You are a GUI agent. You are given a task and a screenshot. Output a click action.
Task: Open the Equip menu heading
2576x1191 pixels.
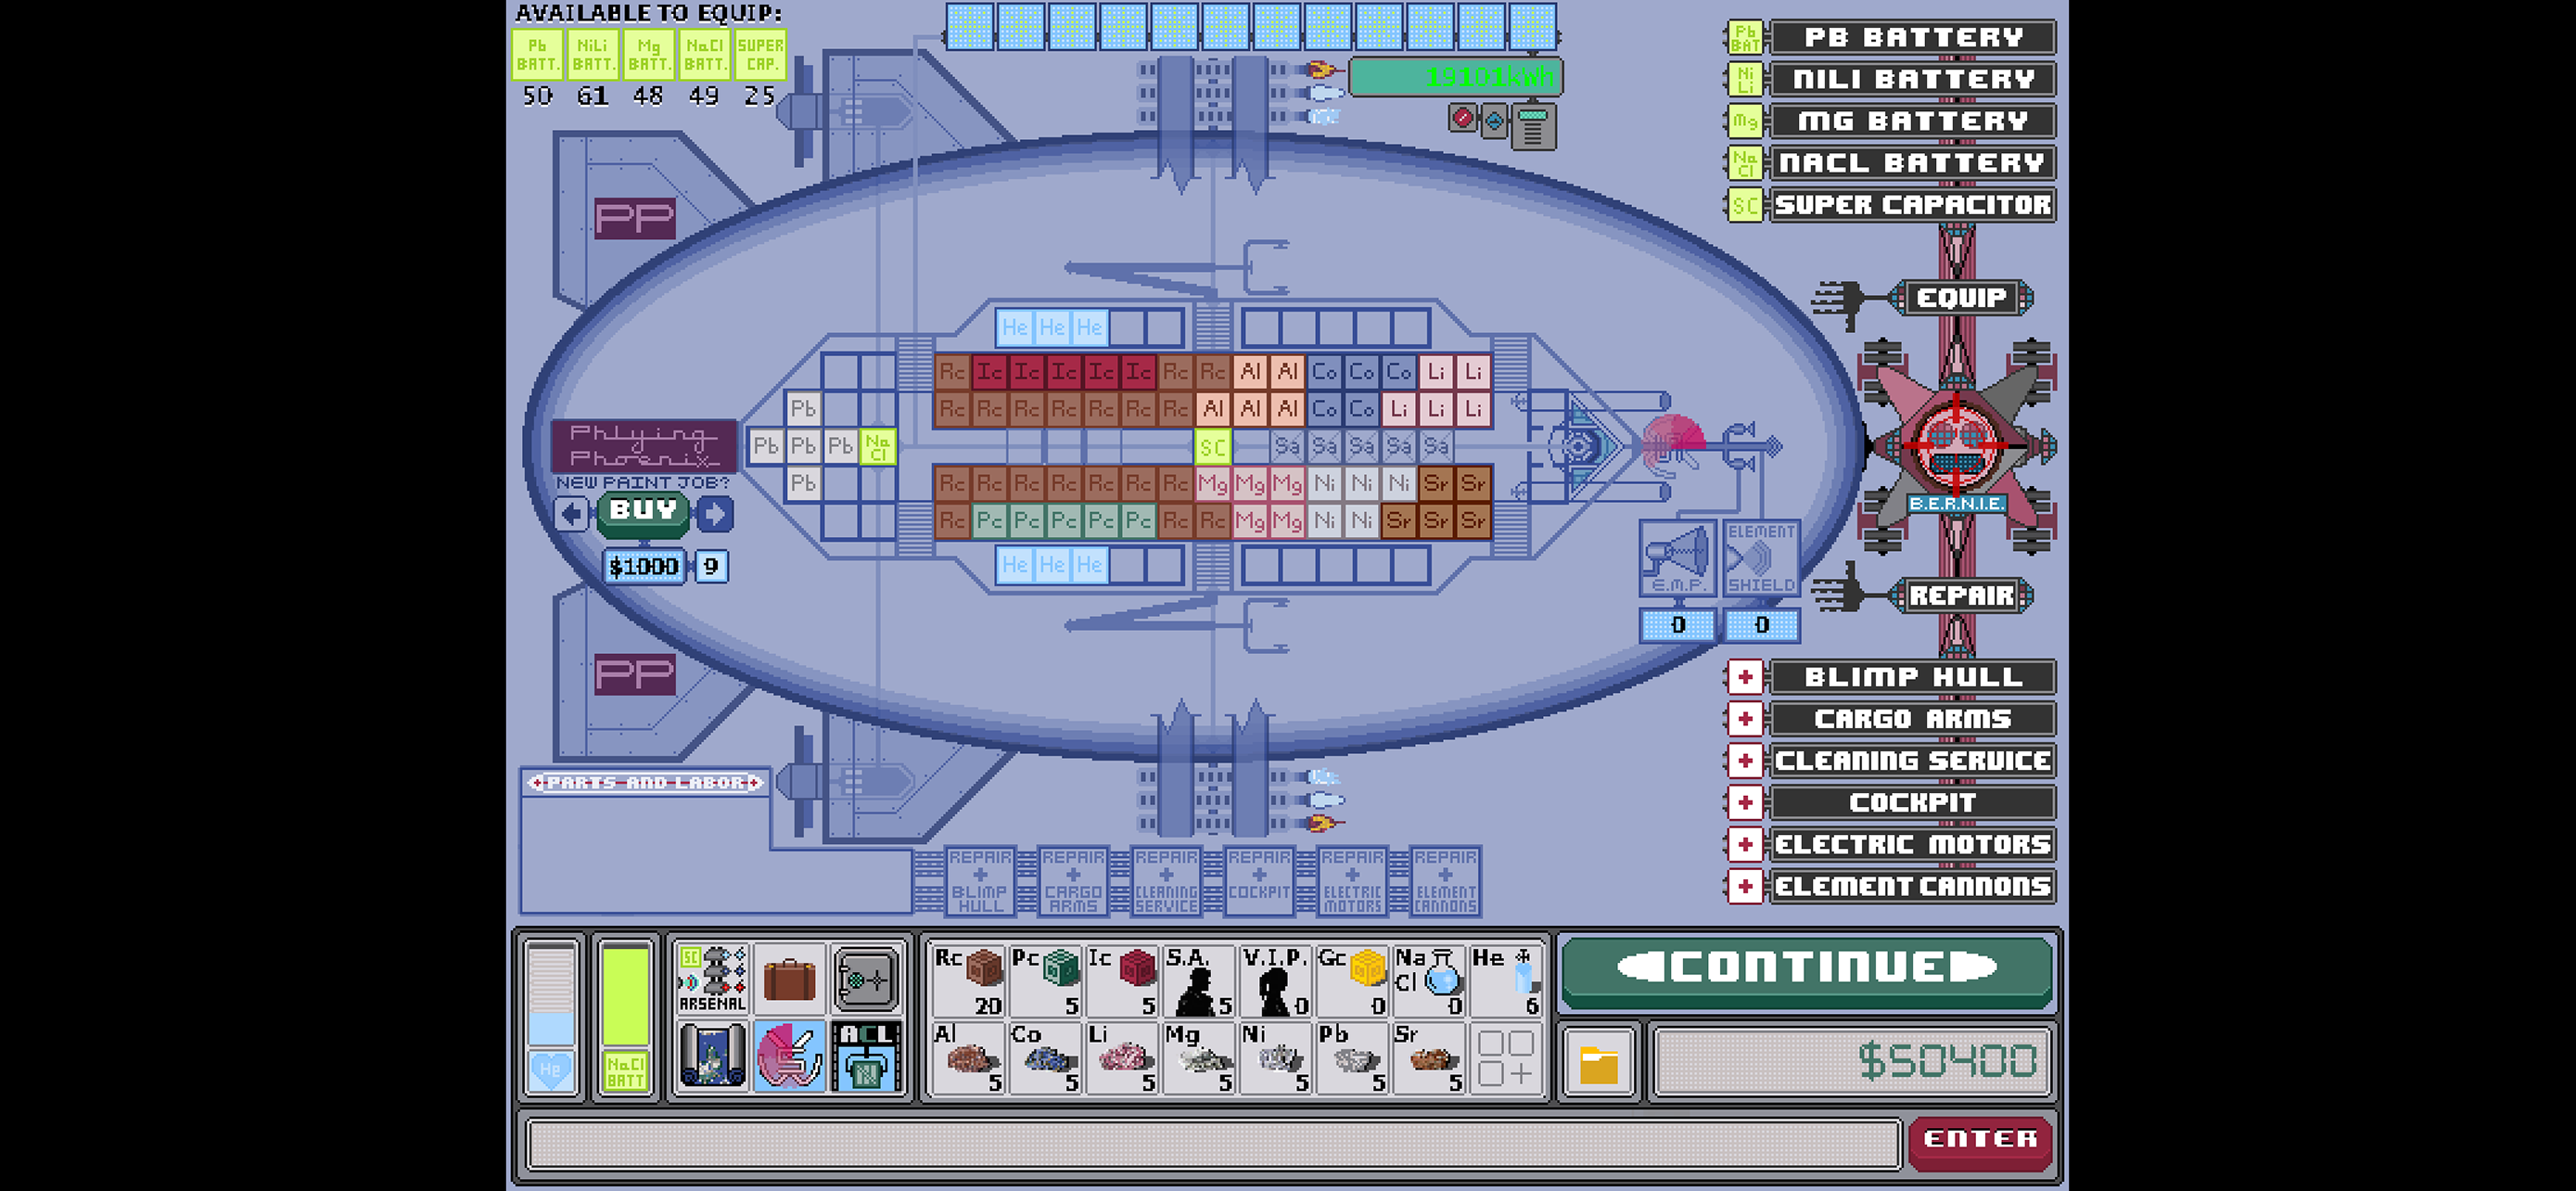pos(1960,297)
